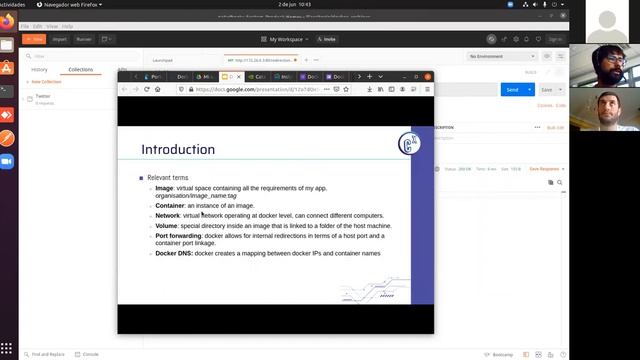List all Firefox tabs chevron

coord(380,76)
